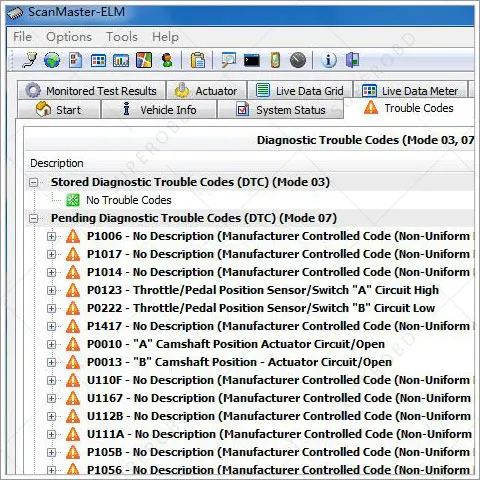Expand the P1014 code entry

pos(51,272)
